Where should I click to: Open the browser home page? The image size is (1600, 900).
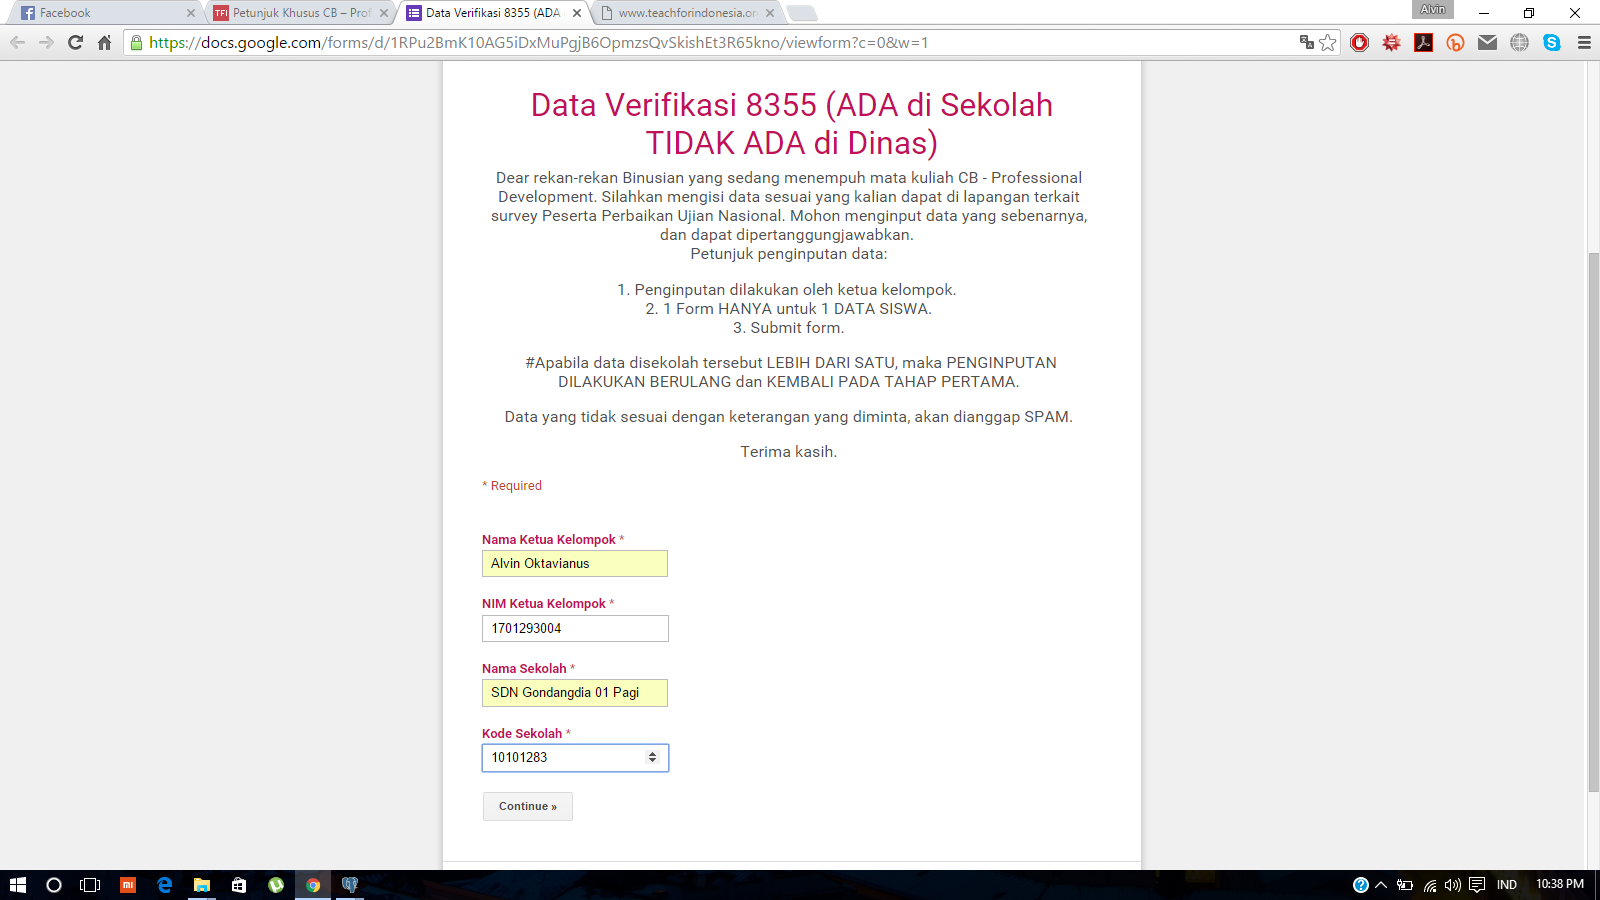[104, 42]
